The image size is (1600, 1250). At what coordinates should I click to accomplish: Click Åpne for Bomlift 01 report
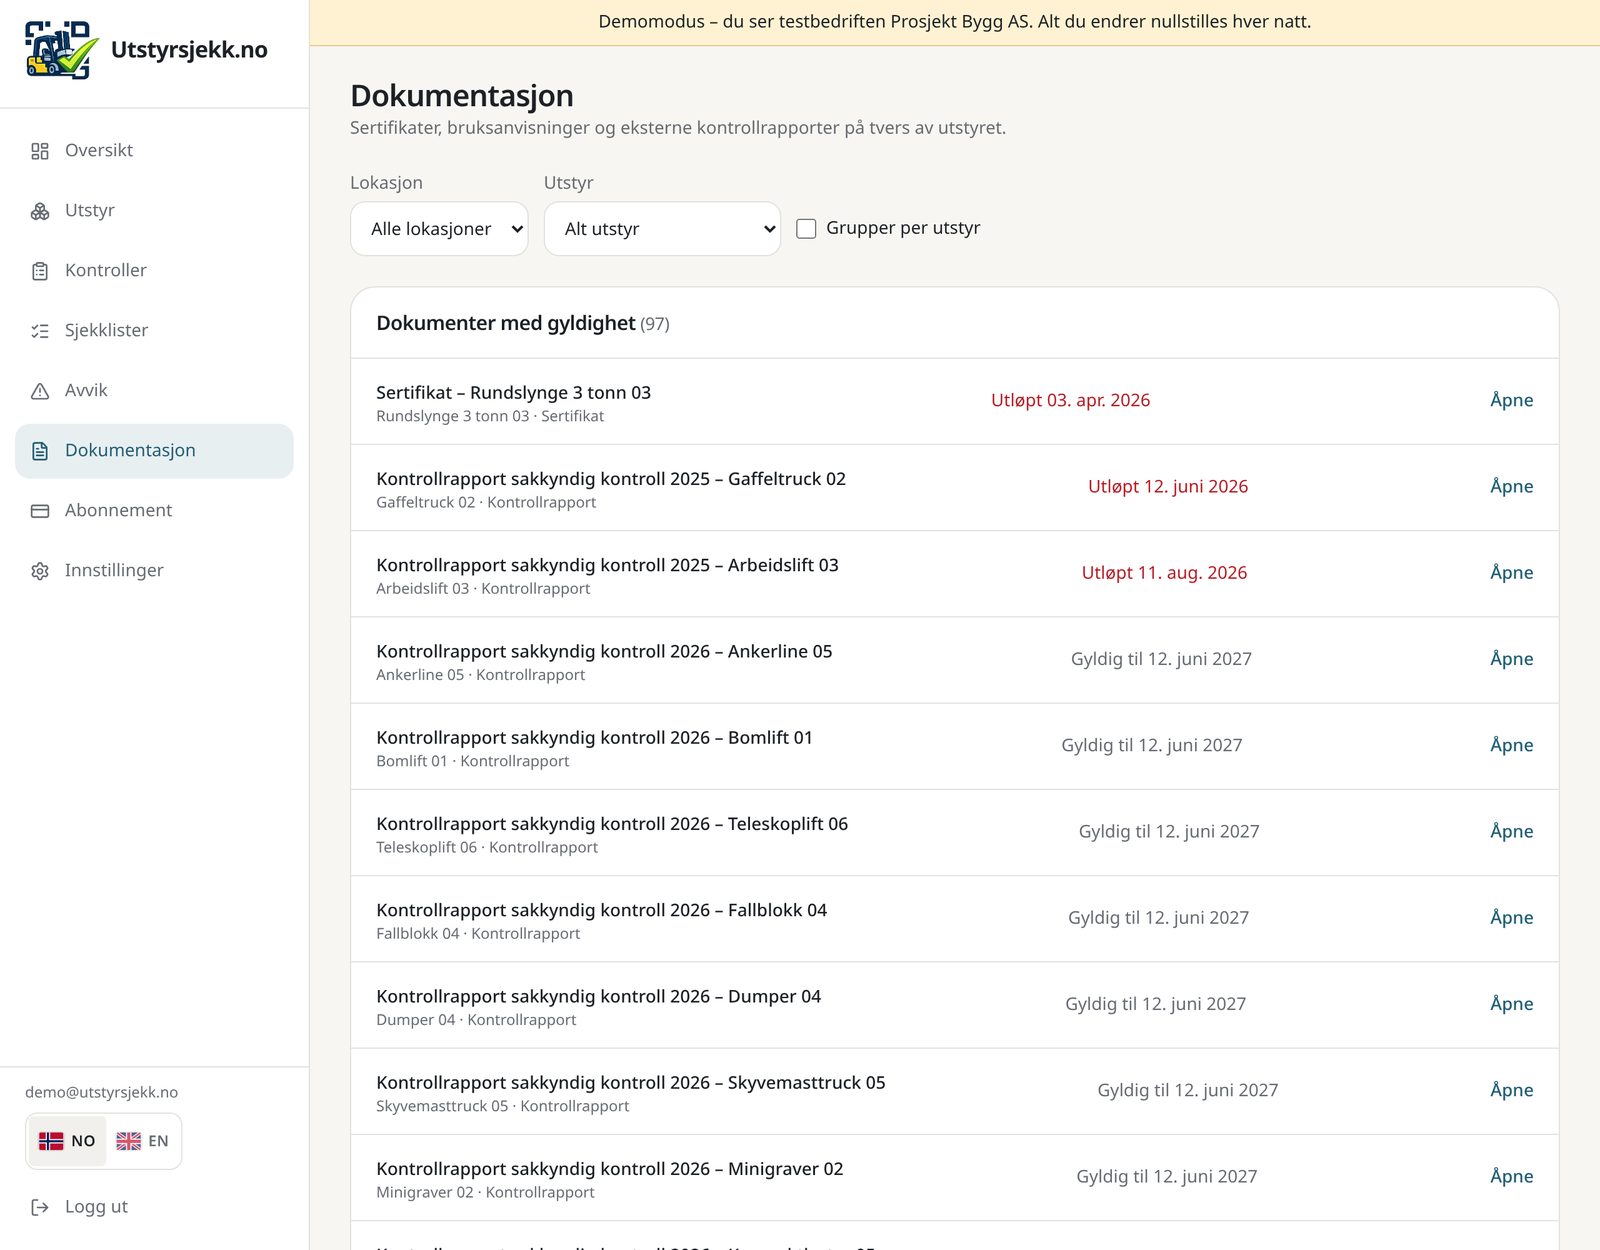pyautogui.click(x=1511, y=745)
